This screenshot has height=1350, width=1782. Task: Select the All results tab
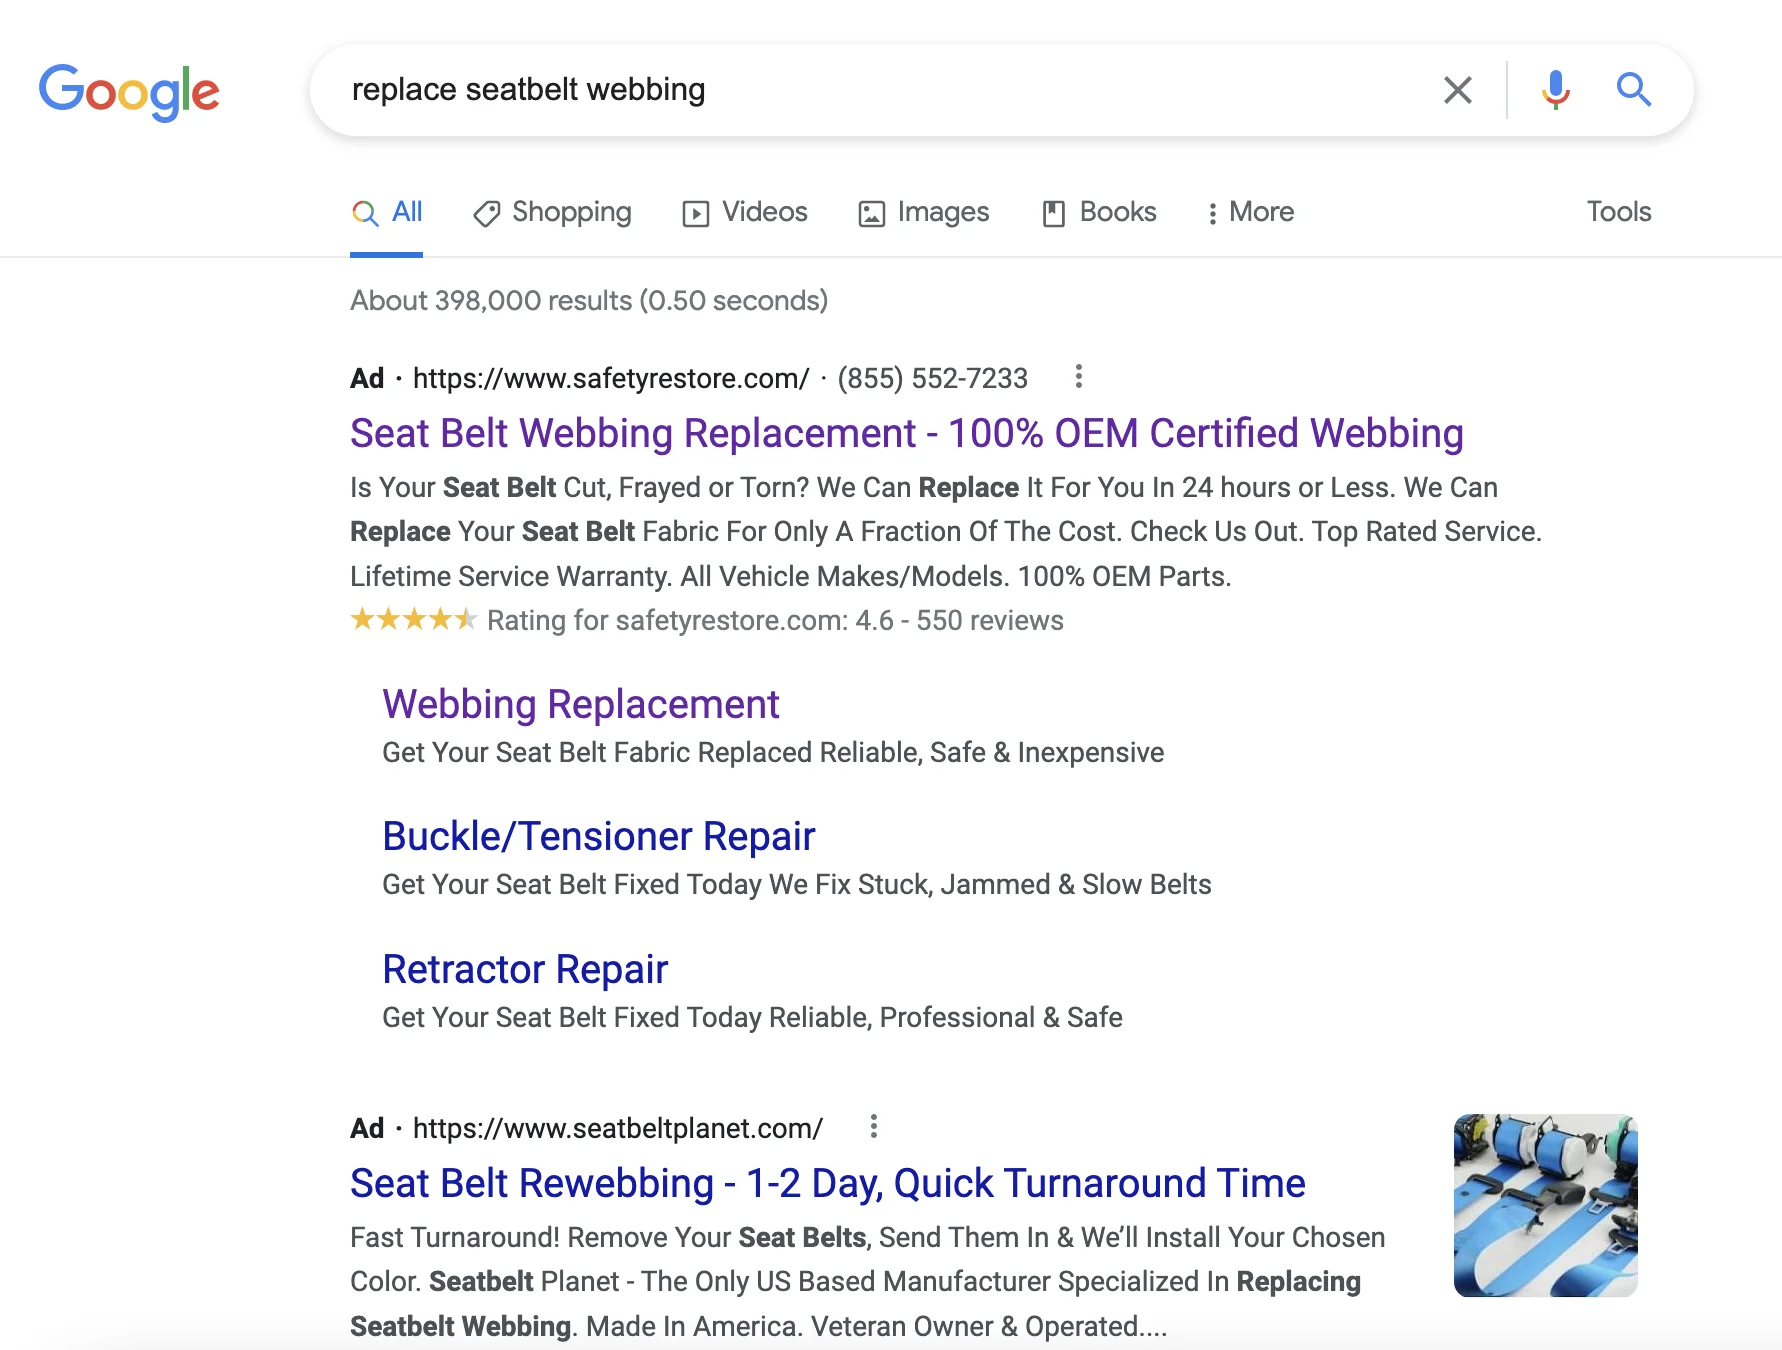(388, 212)
